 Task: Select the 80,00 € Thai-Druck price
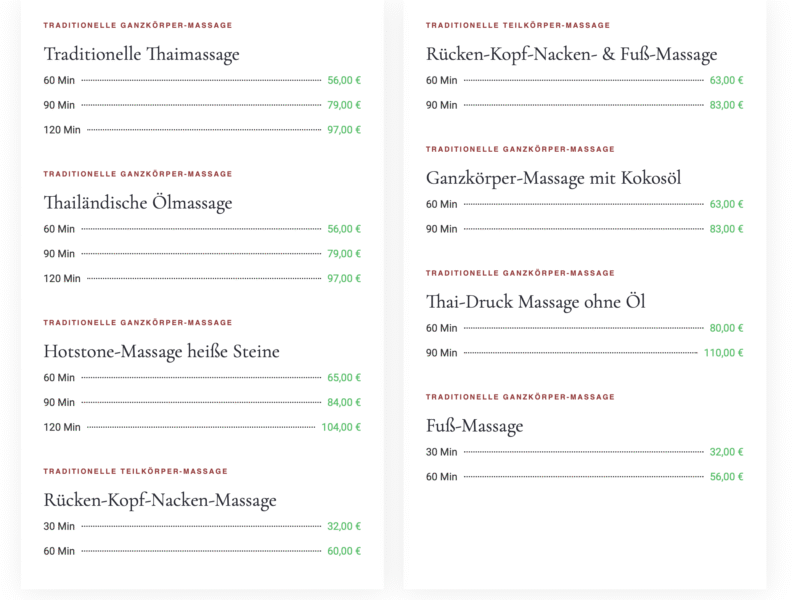(x=726, y=328)
